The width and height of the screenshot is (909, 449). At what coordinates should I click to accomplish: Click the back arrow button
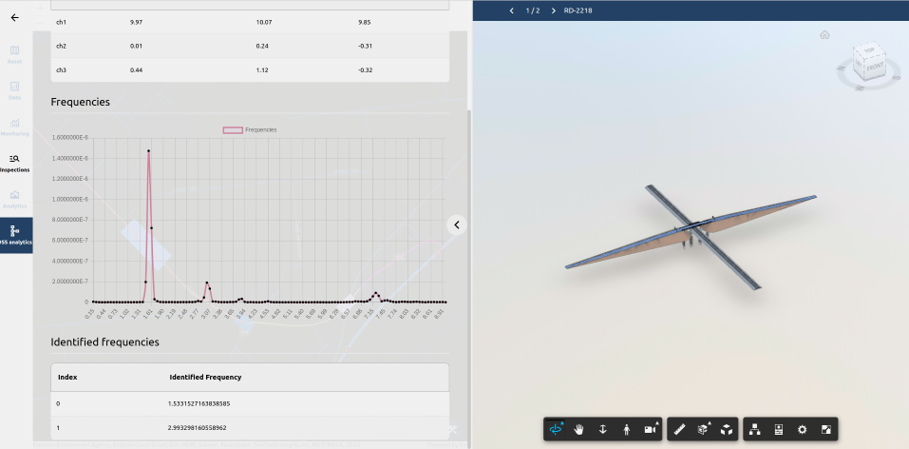point(15,18)
